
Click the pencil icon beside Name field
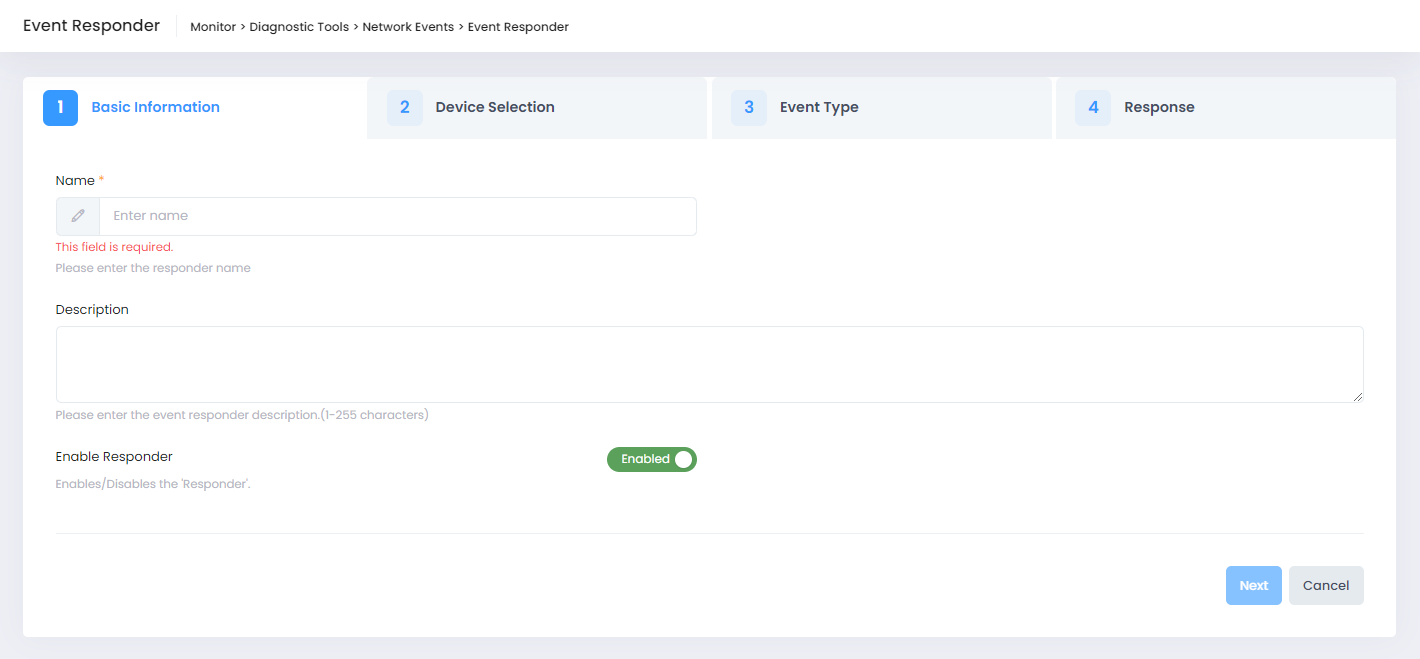pyautogui.click(x=78, y=216)
